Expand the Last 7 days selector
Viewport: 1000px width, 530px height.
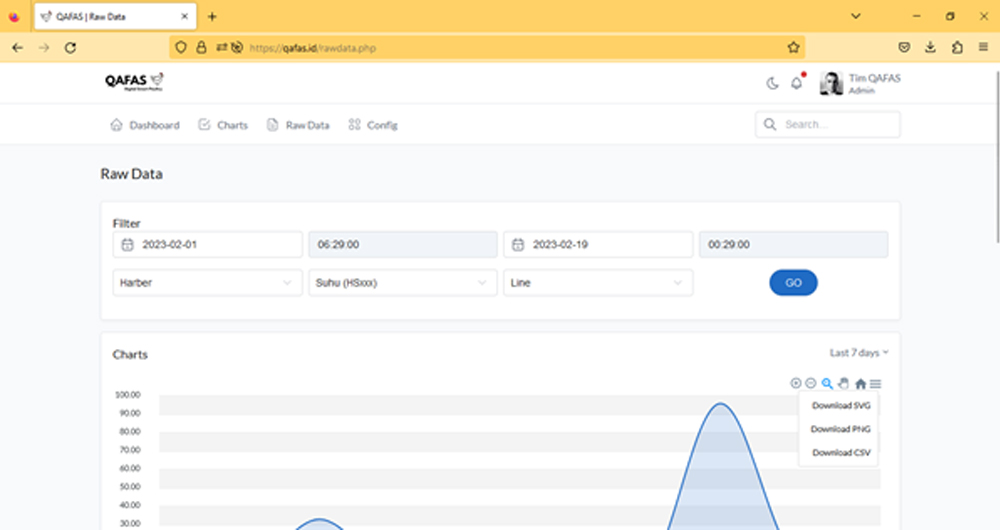pyautogui.click(x=858, y=353)
